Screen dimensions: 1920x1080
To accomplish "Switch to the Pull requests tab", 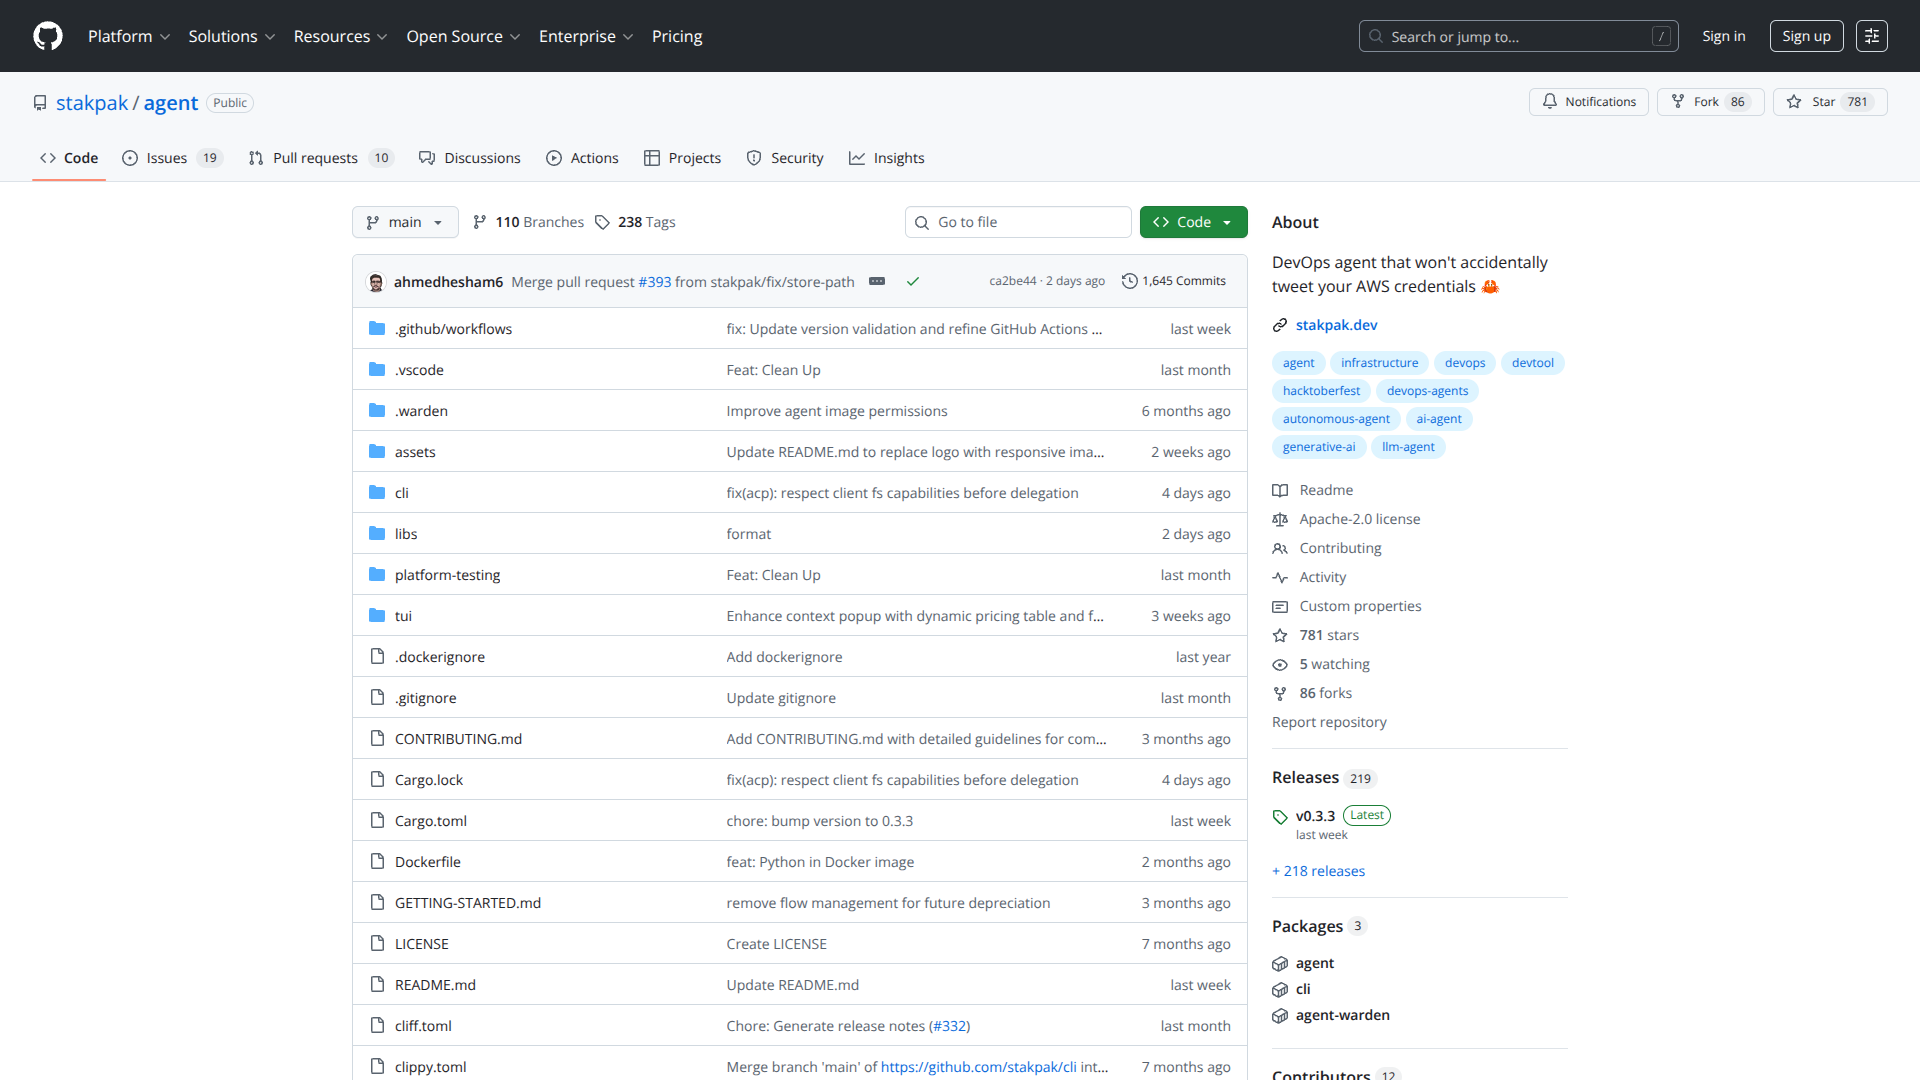I will tap(315, 157).
